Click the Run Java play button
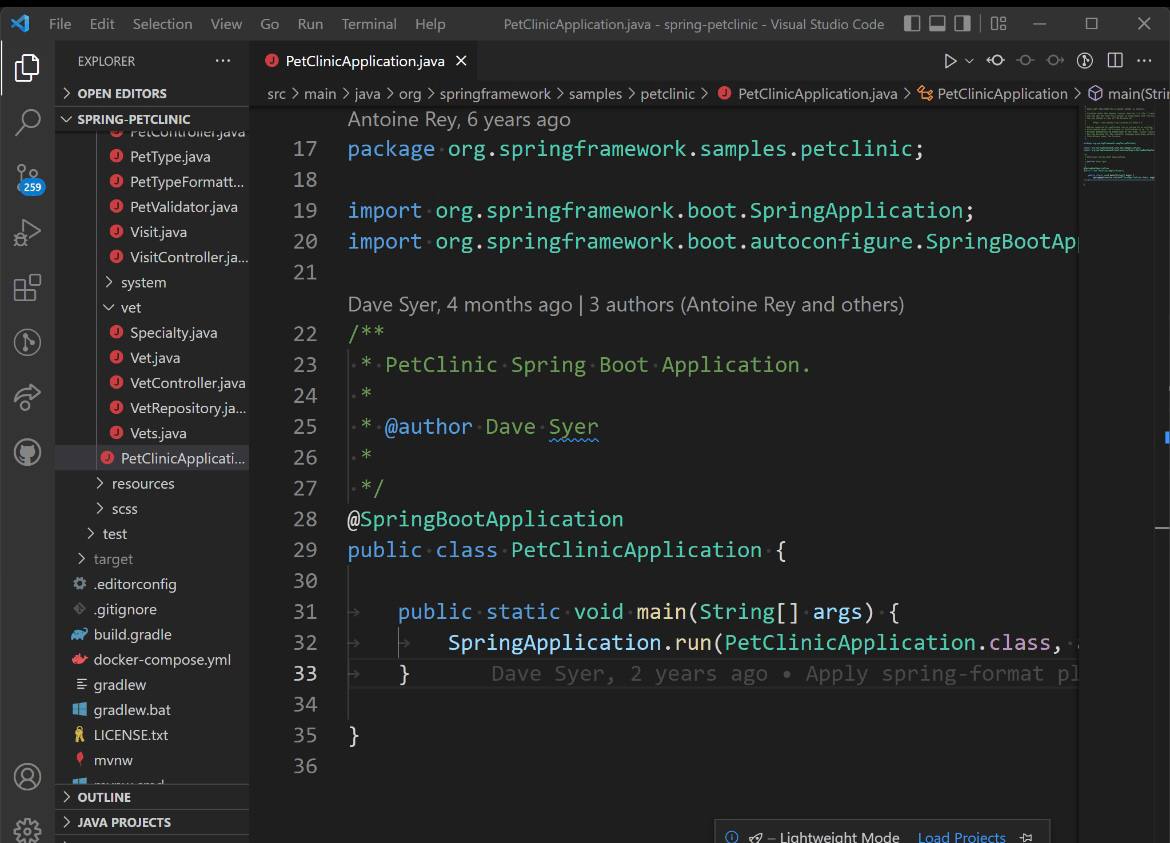This screenshot has height=843, width=1170. pos(950,61)
